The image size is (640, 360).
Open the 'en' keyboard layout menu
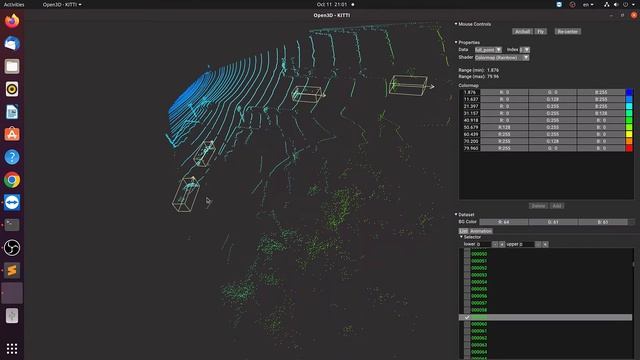[x=588, y=4]
